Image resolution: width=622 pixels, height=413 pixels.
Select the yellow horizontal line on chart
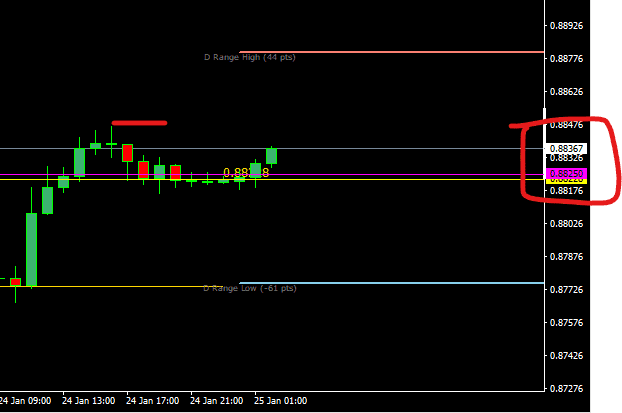(x=272, y=180)
